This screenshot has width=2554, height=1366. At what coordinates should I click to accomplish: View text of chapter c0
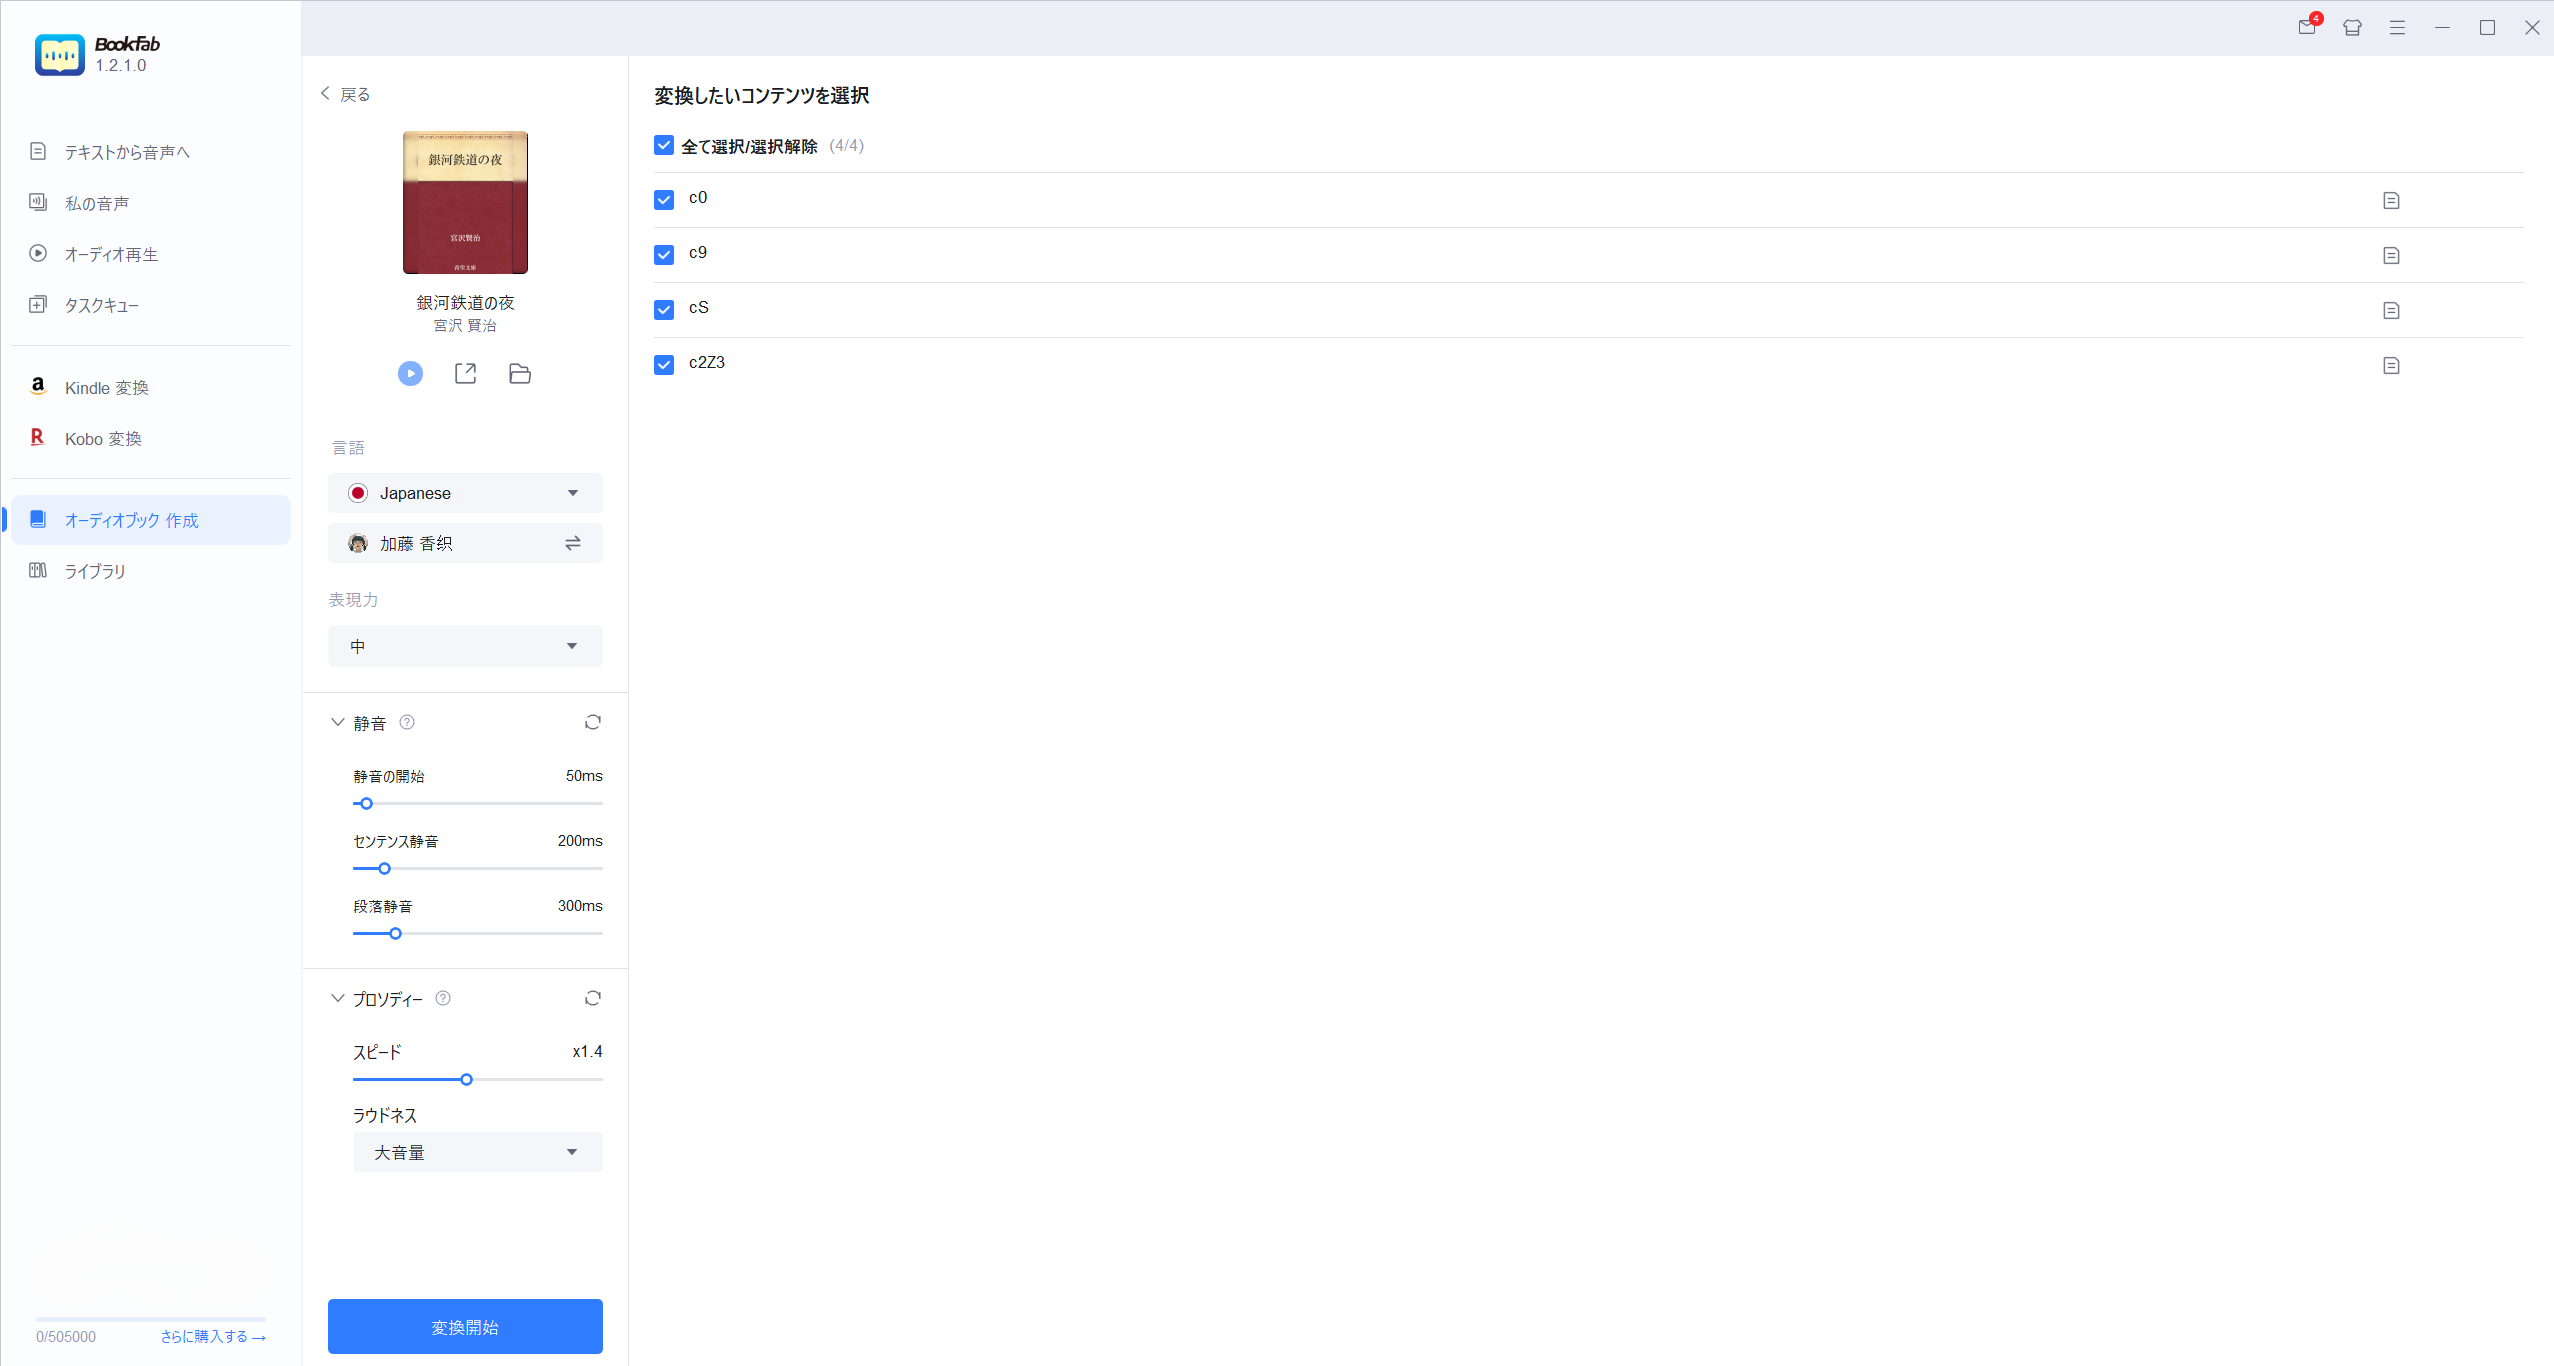click(2390, 200)
